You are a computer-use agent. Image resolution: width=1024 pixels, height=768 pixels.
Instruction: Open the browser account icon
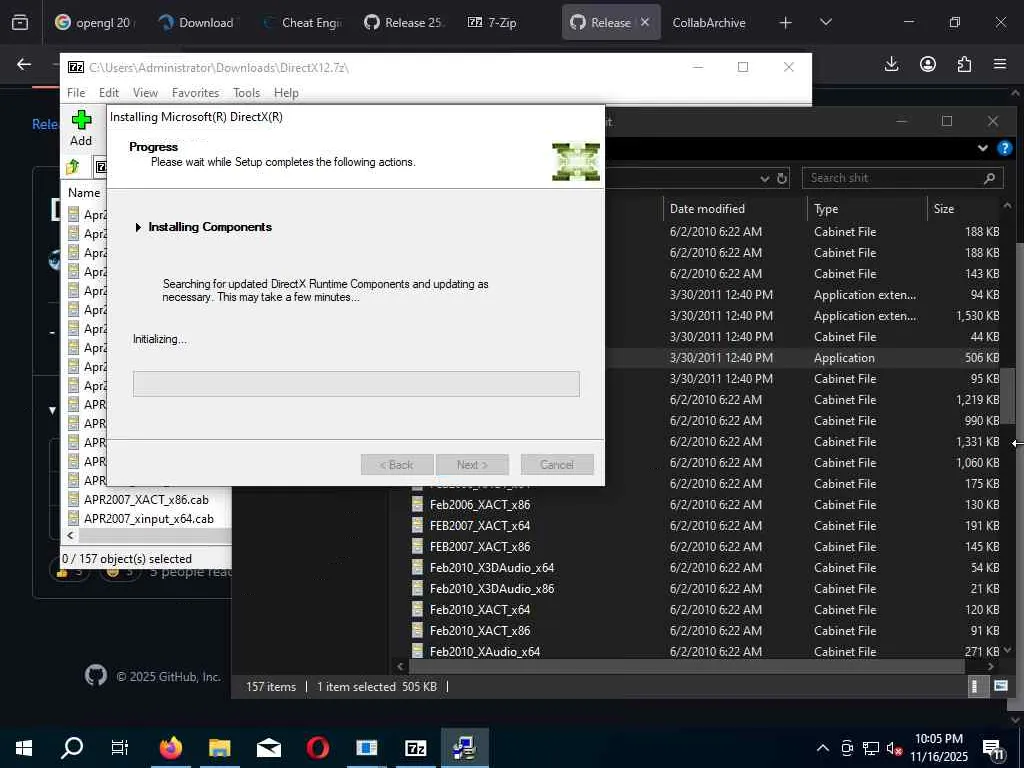(x=927, y=64)
